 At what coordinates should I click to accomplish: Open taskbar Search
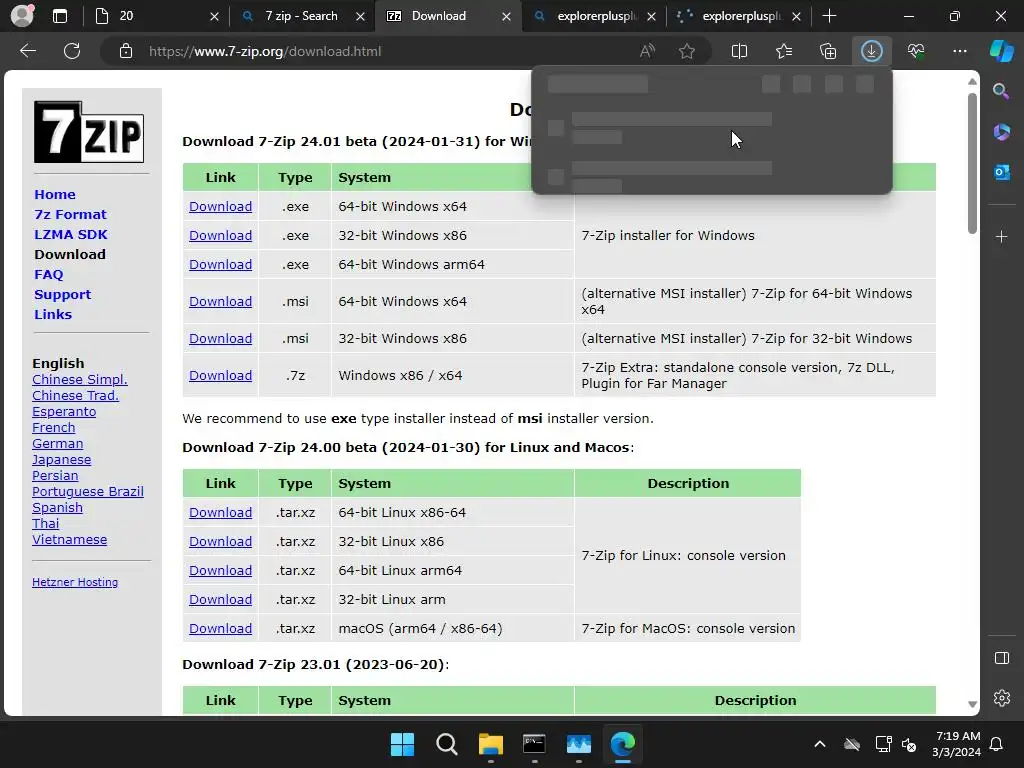[x=447, y=744]
